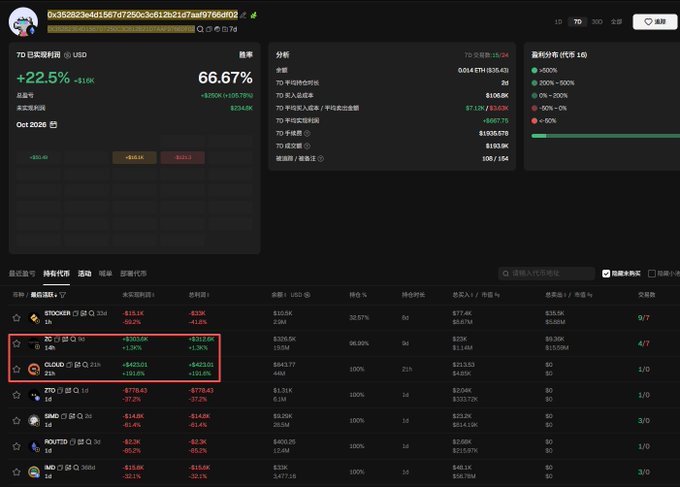
Task: Click the green icon after the wallet address
Action: pyautogui.click(x=254, y=15)
